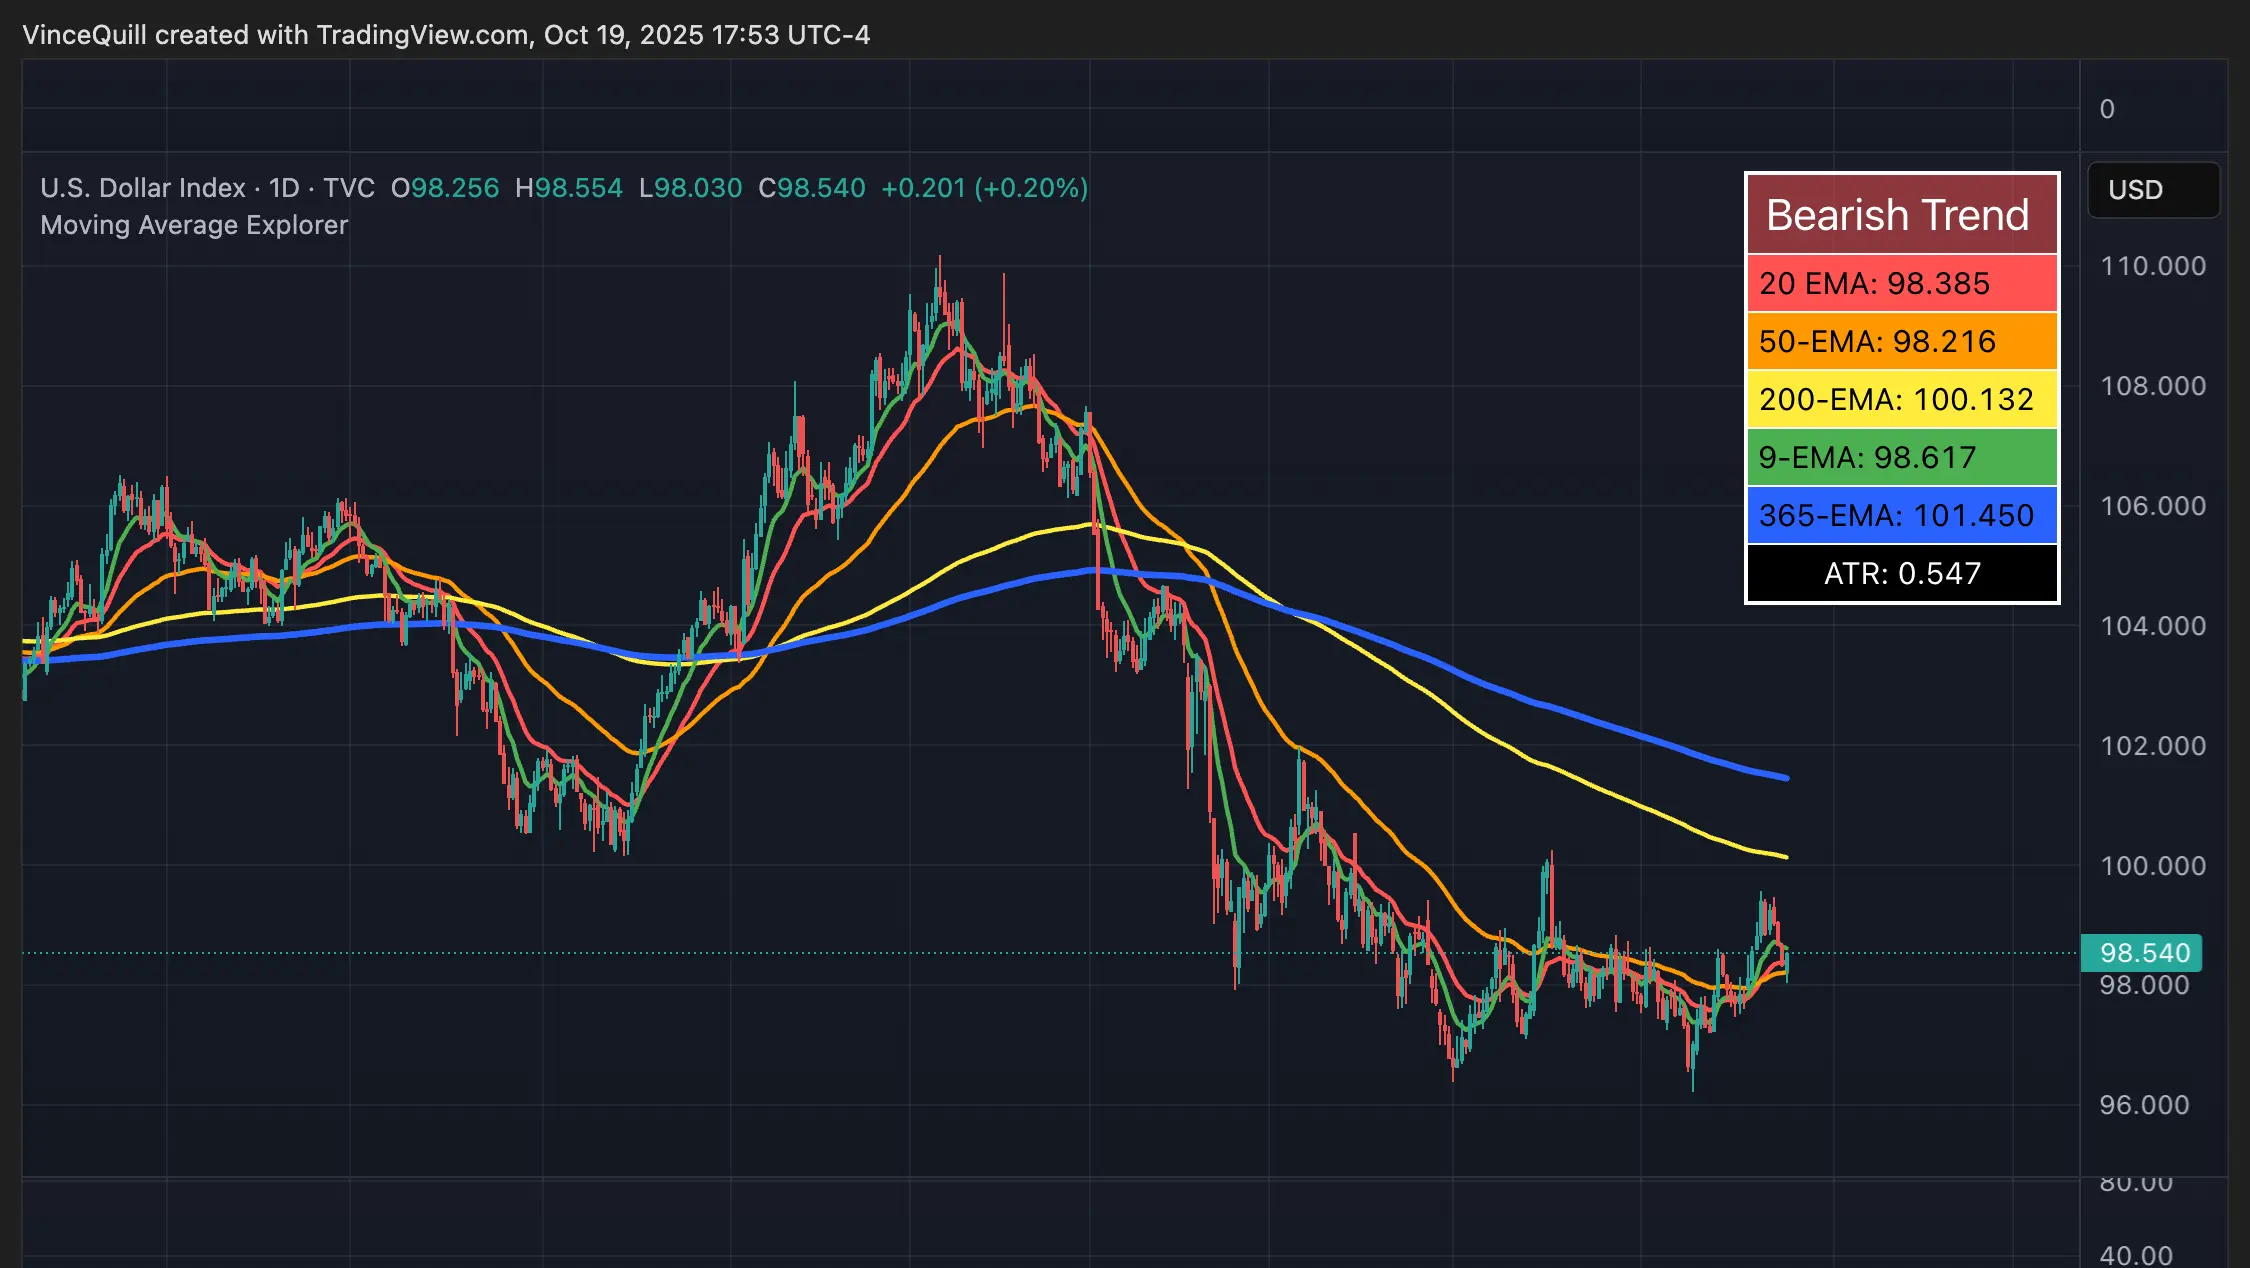This screenshot has width=2250, height=1268.
Task: Click the 100.000 price axis label
Action: click(2152, 866)
